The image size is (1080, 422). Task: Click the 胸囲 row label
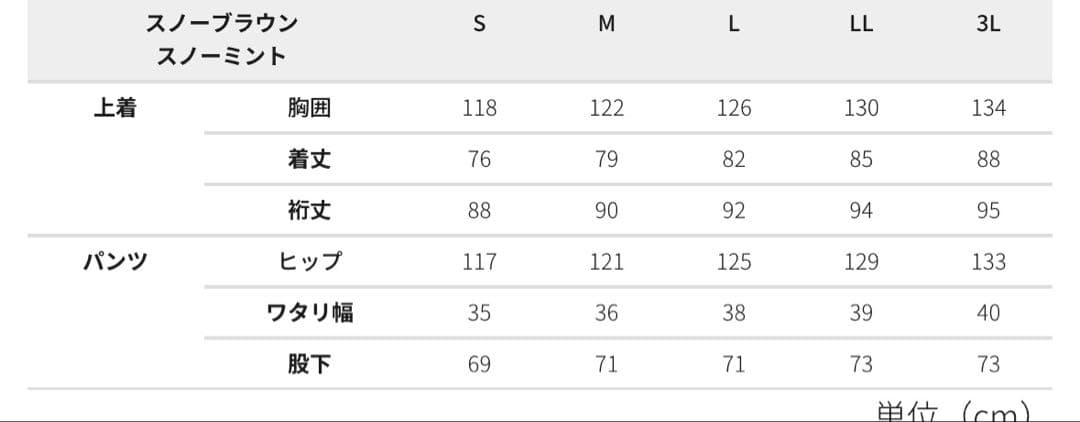[309, 108]
